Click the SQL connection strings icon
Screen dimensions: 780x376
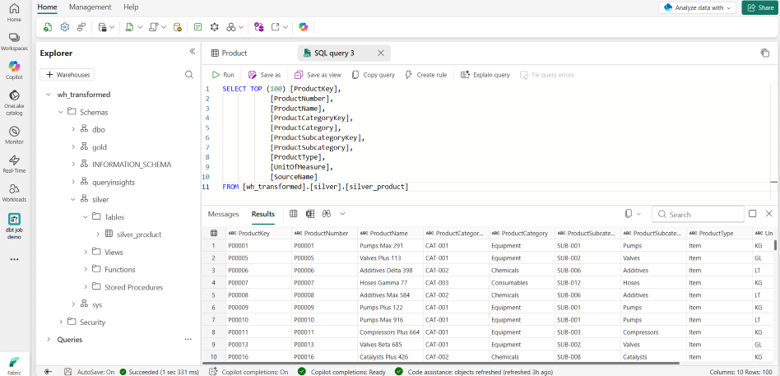82,27
